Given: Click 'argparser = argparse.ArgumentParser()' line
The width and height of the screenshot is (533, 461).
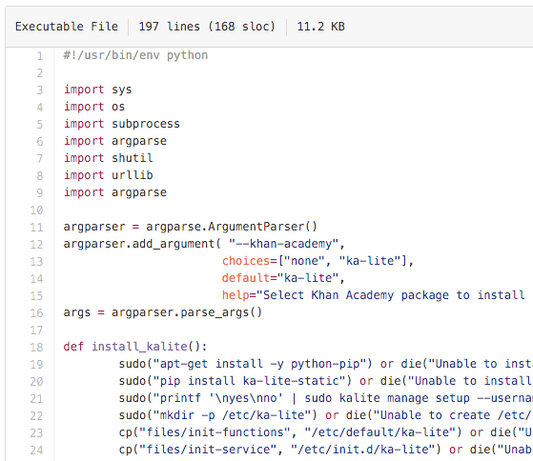Looking at the screenshot, I should pos(190,227).
